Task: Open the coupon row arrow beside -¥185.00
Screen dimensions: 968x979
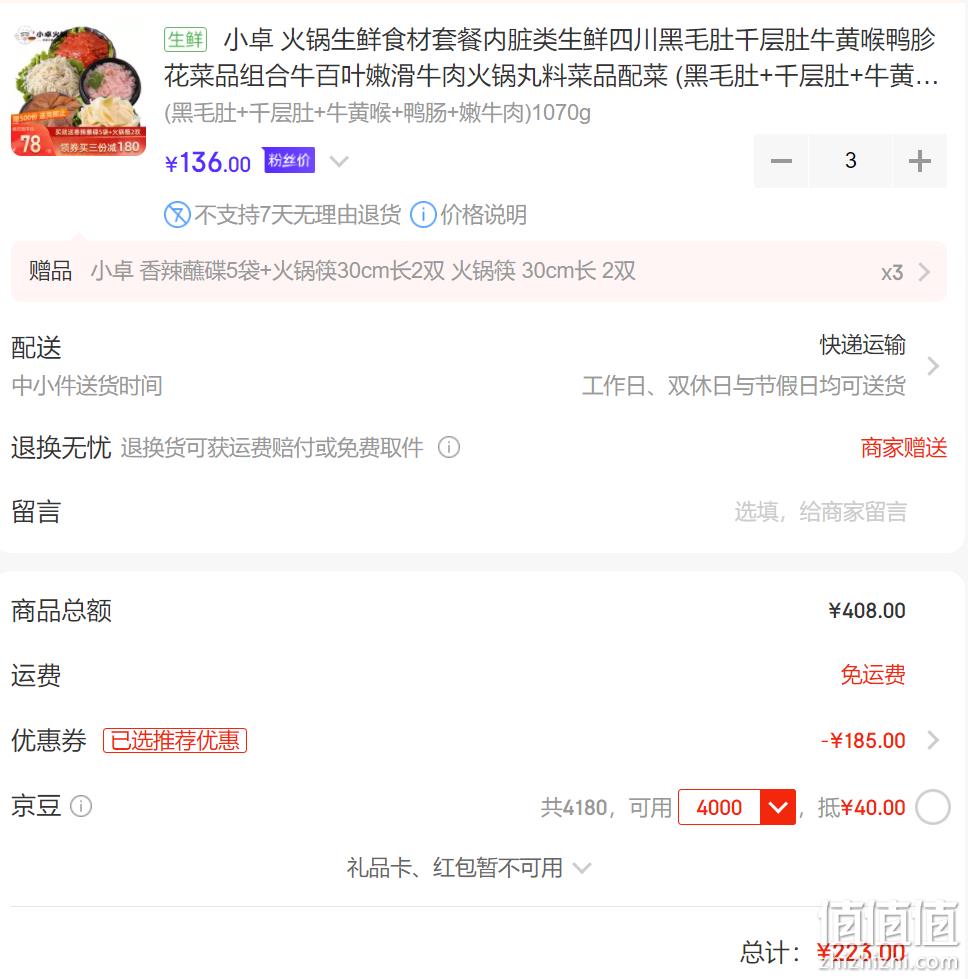Action: click(933, 740)
